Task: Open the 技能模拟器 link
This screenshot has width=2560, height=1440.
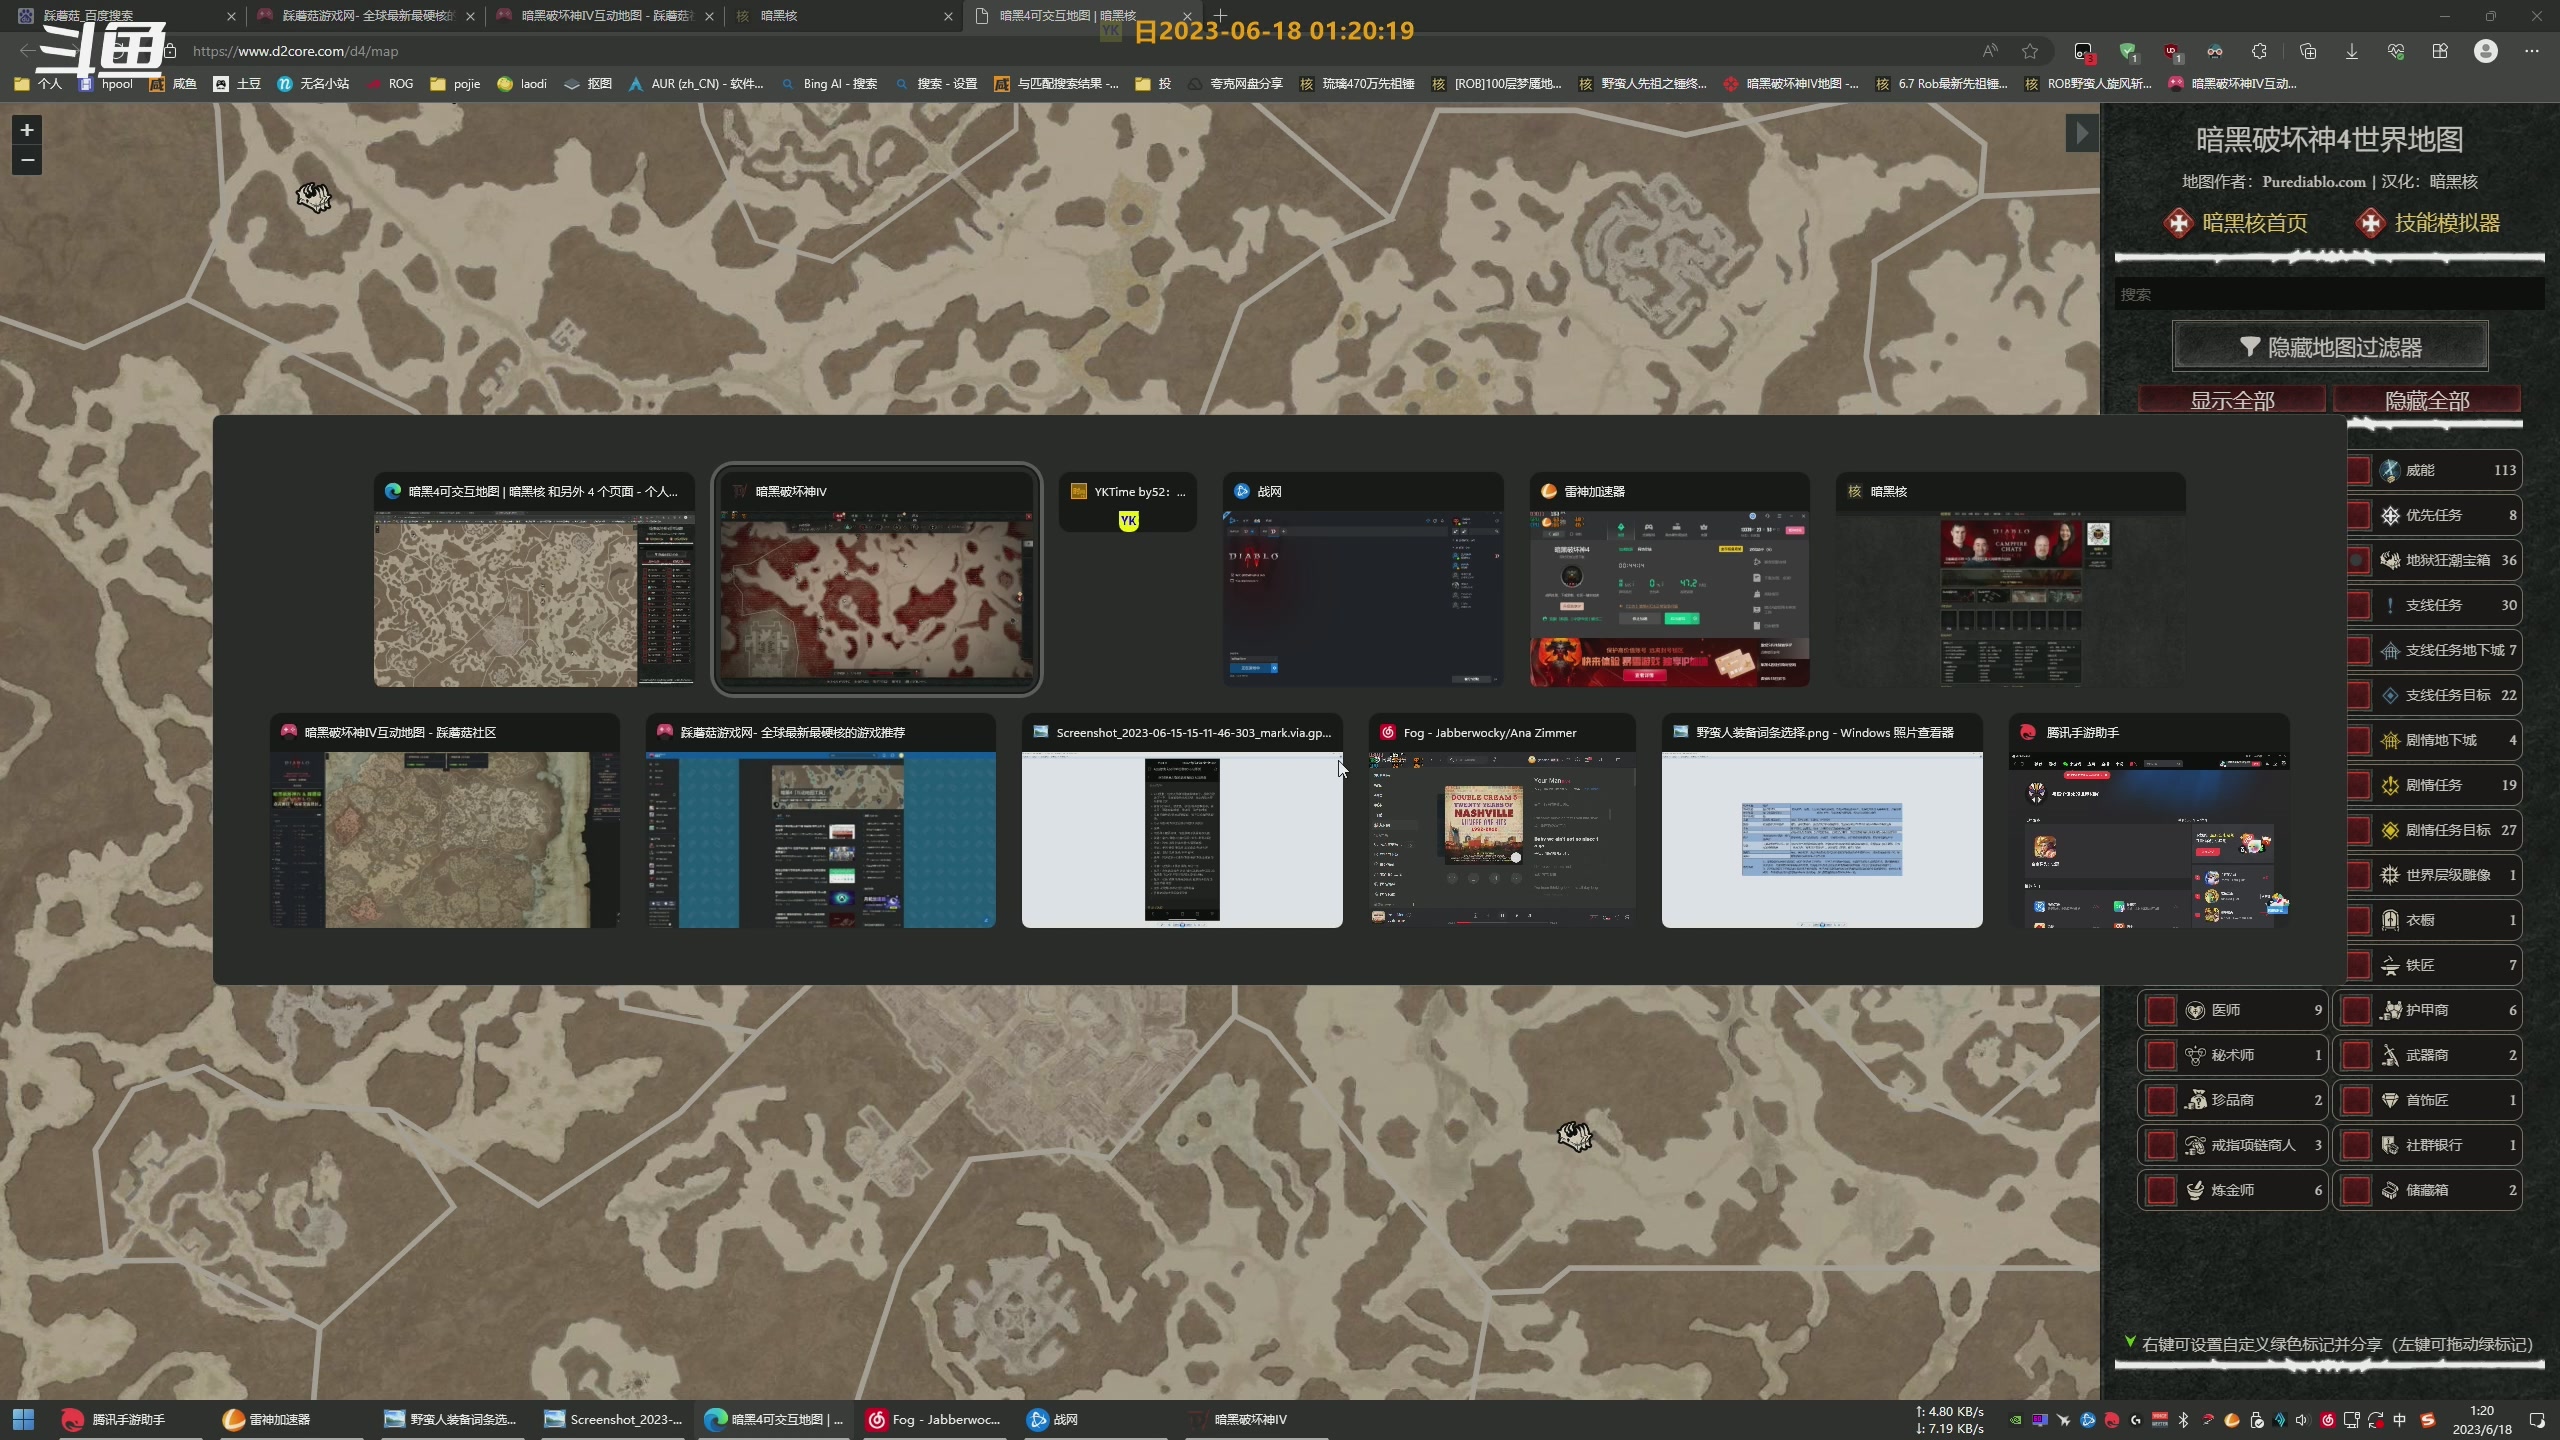Action: pyautogui.click(x=2428, y=223)
